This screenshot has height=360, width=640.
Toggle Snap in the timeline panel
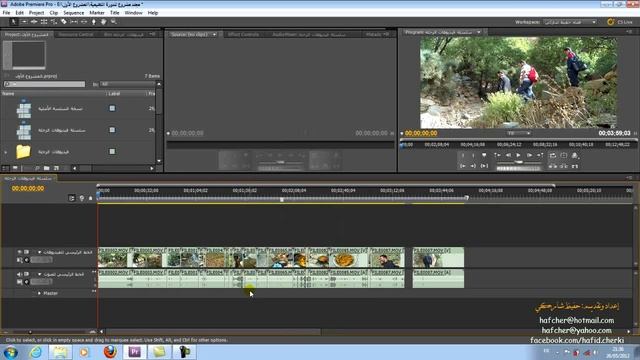point(72,198)
